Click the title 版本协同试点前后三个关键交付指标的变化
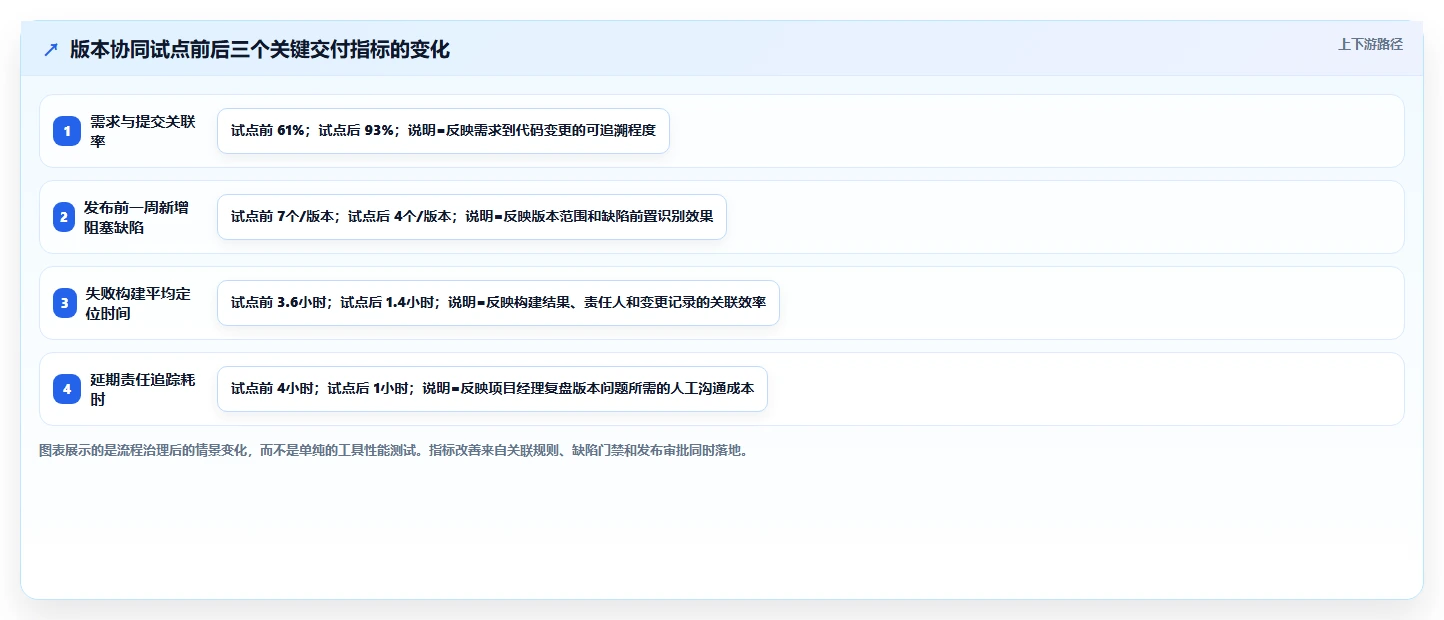The width and height of the screenshot is (1444, 620). 260,50
